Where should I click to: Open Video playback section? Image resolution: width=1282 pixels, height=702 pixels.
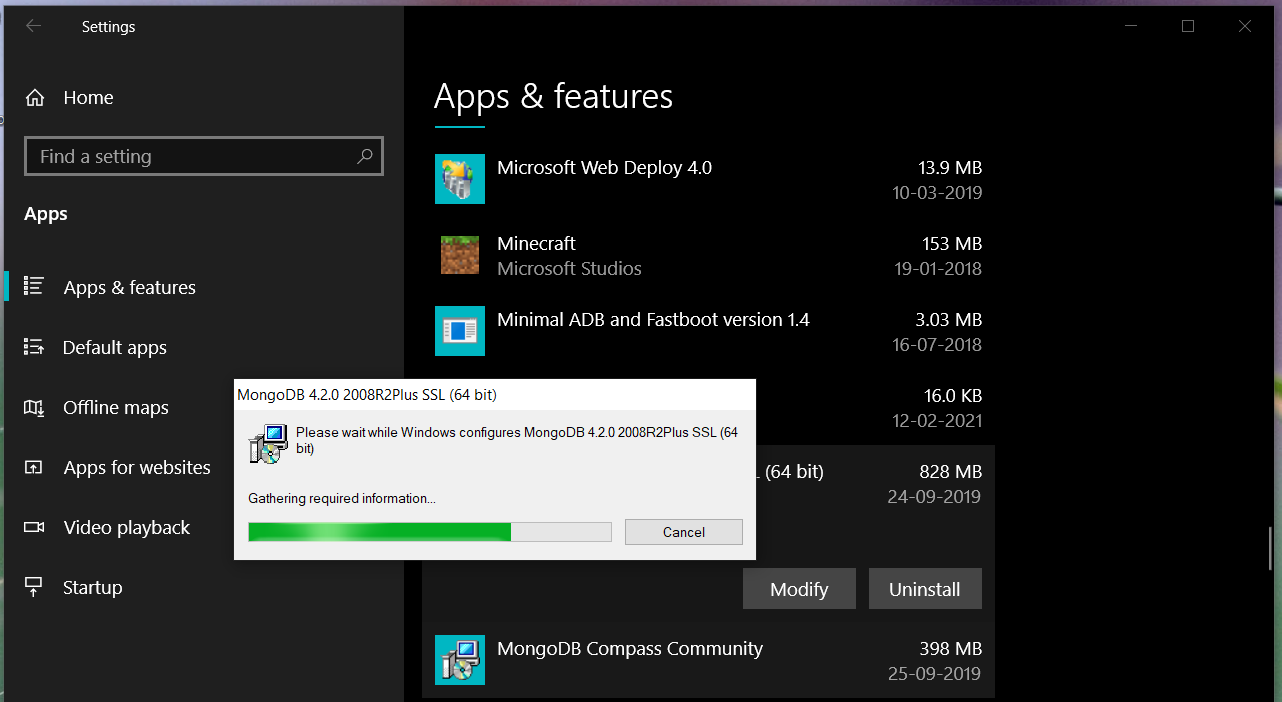pyautogui.click(x=127, y=527)
